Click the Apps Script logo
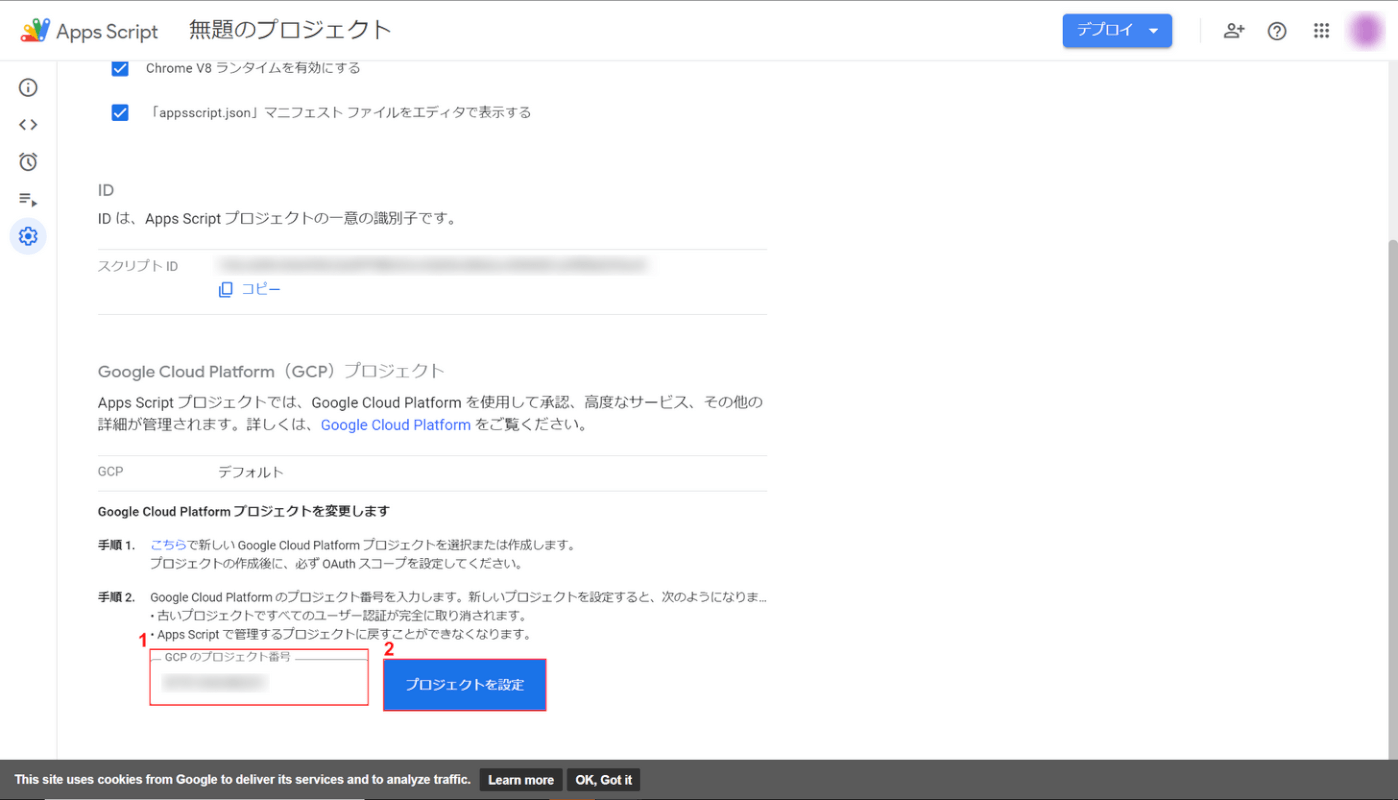Screen dimensions: 1398x800 click(x=89, y=31)
